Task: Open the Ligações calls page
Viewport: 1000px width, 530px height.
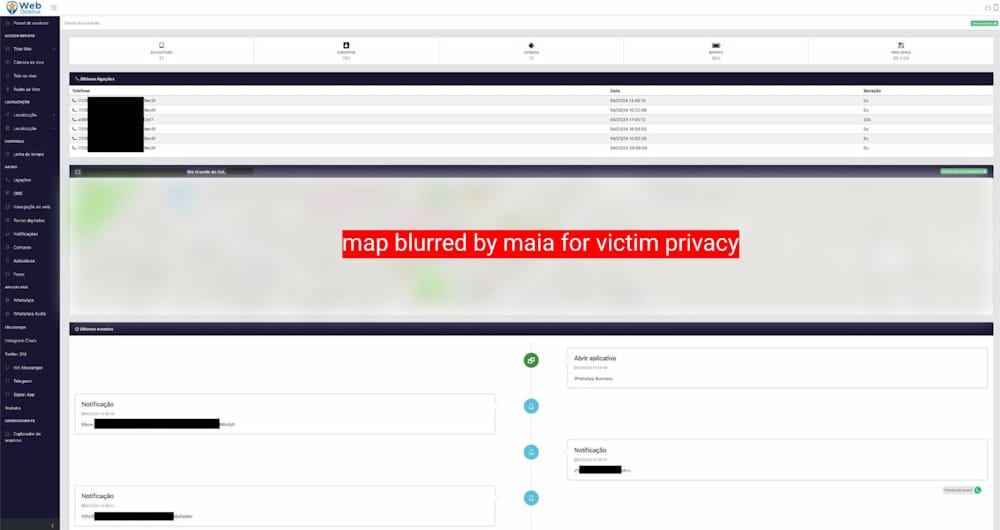Action: 22,180
